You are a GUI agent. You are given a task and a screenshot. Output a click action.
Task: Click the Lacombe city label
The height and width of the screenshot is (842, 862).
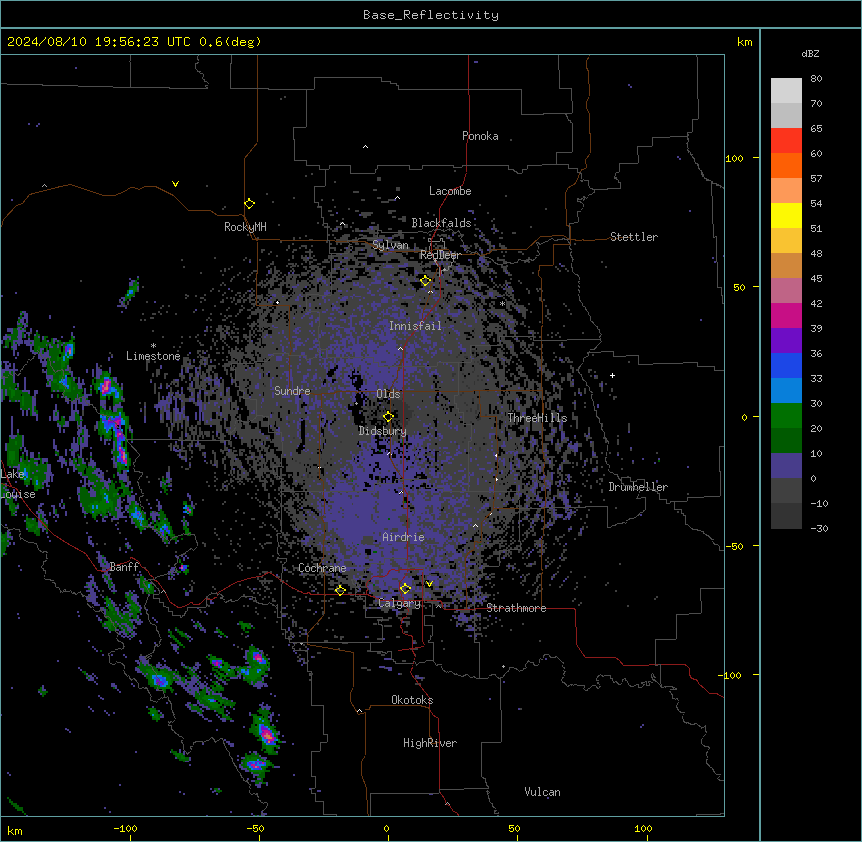[450, 191]
